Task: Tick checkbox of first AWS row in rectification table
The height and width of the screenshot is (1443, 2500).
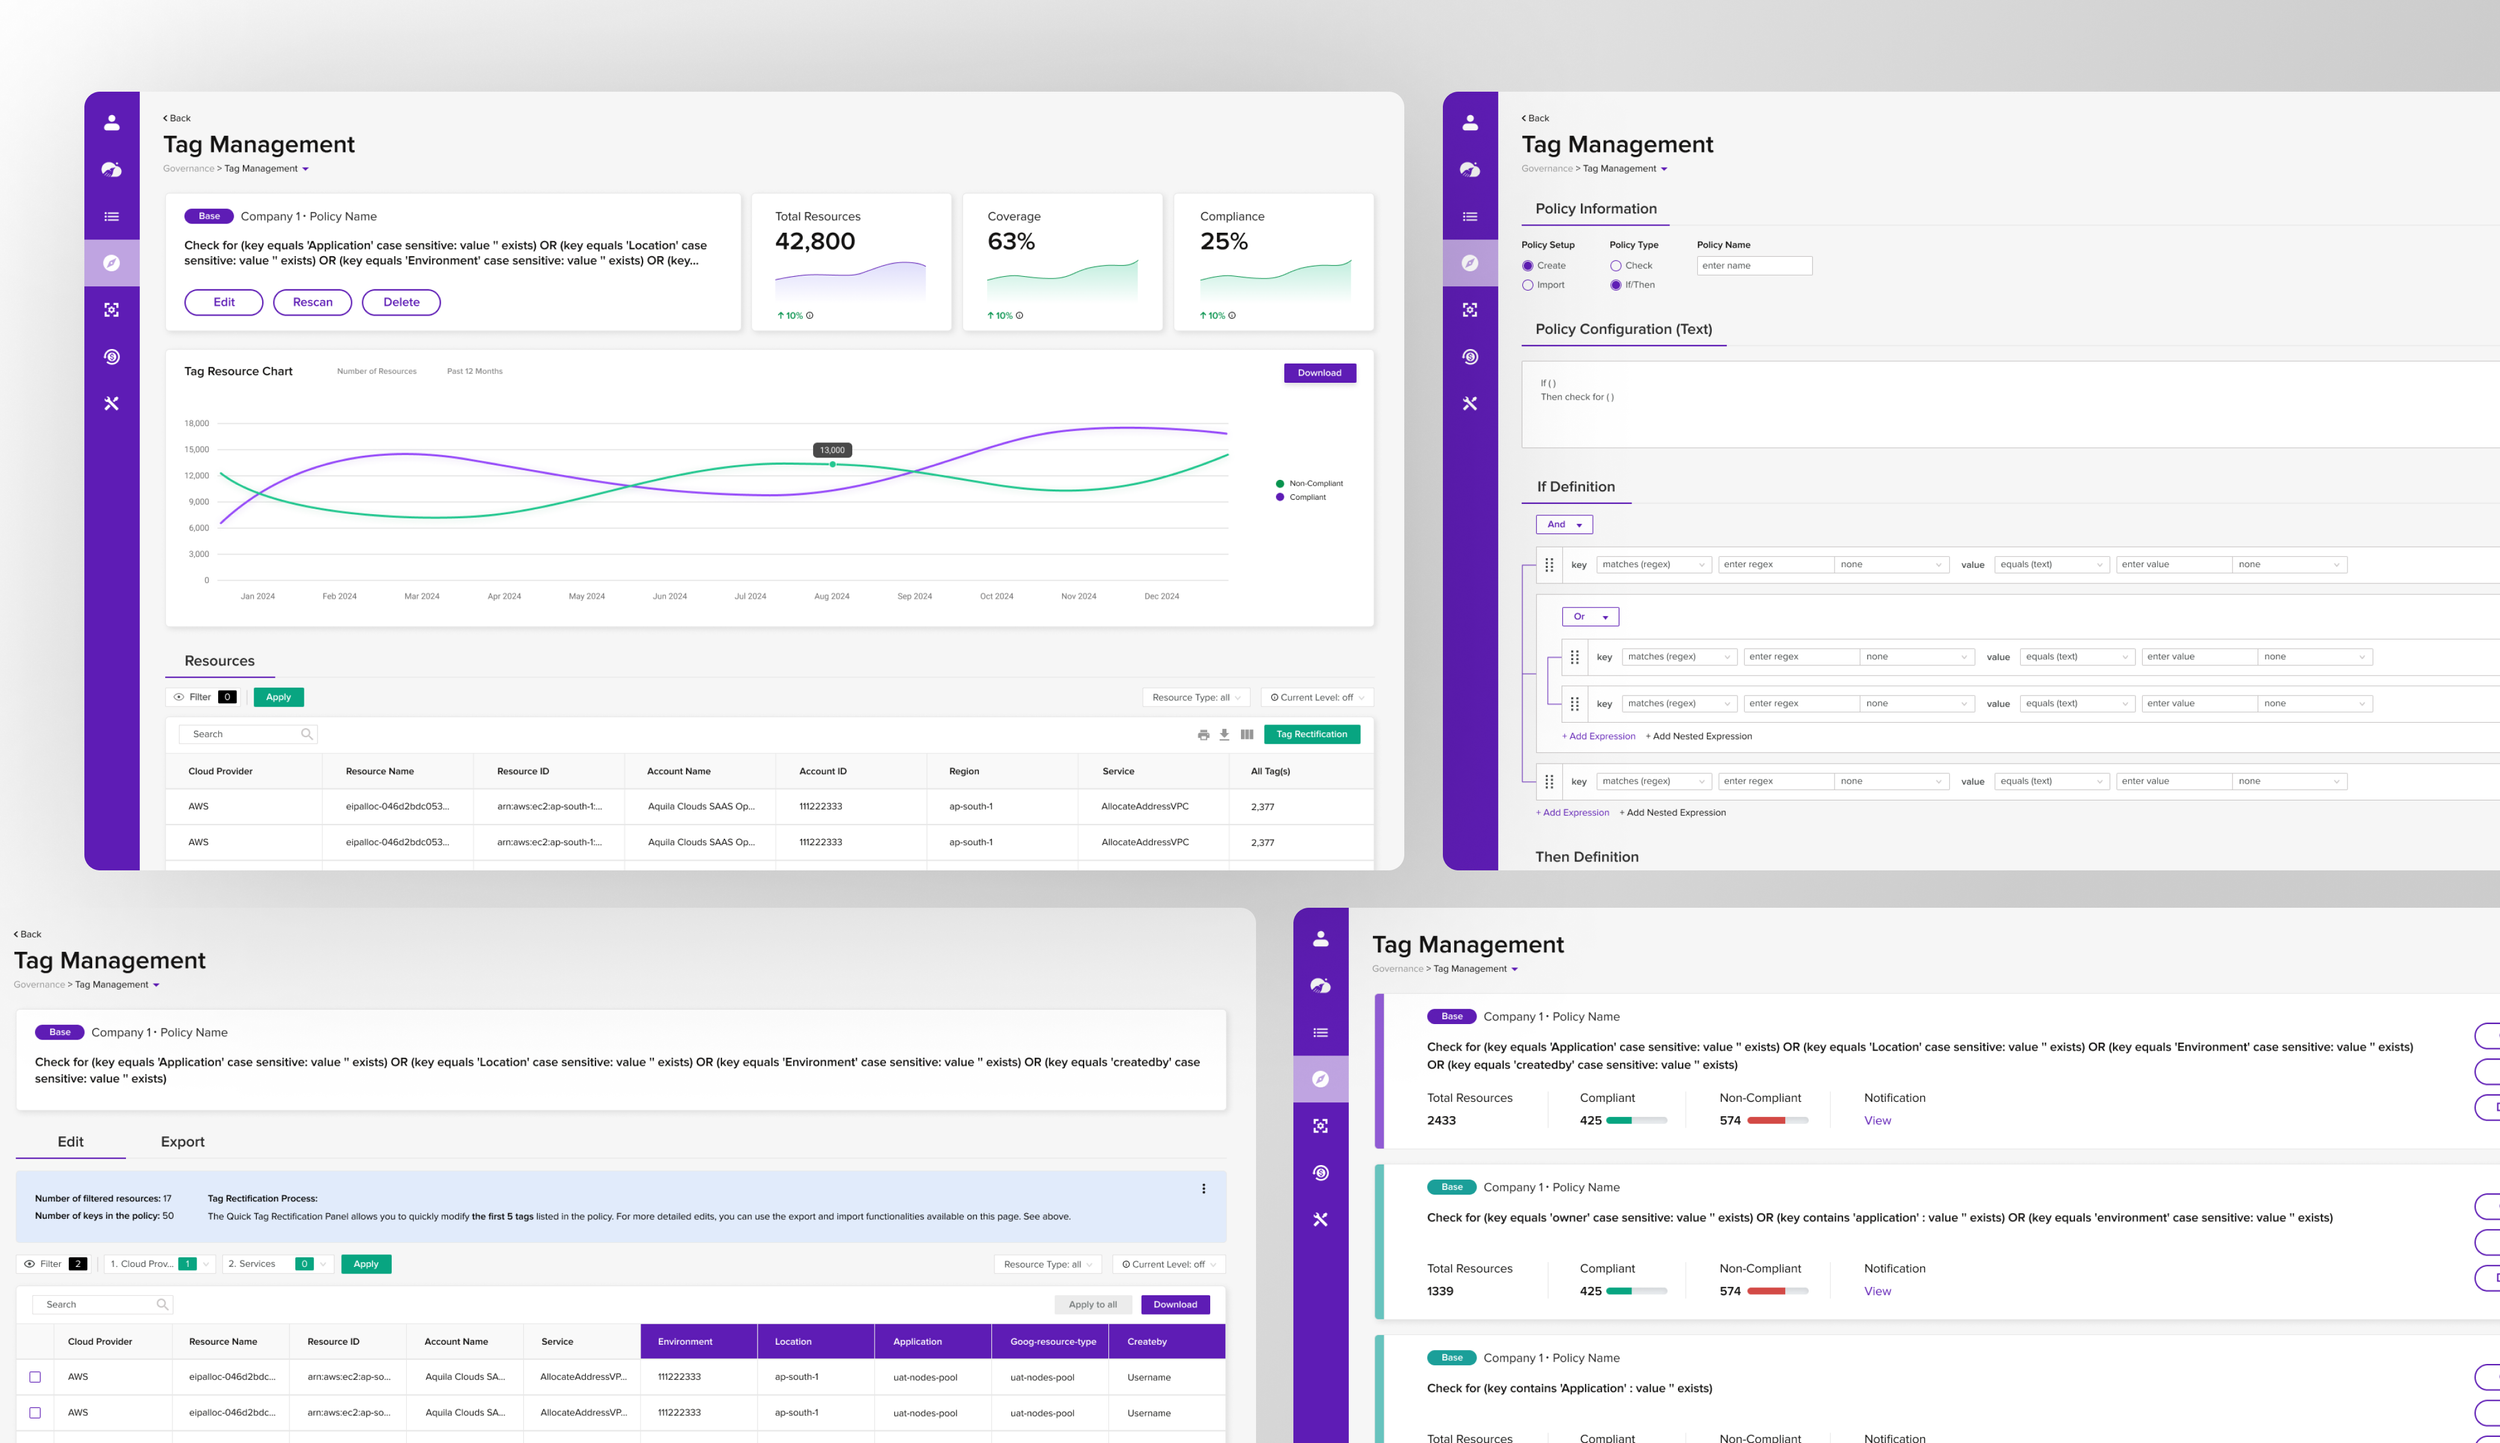Action: [x=35, y=1377]
